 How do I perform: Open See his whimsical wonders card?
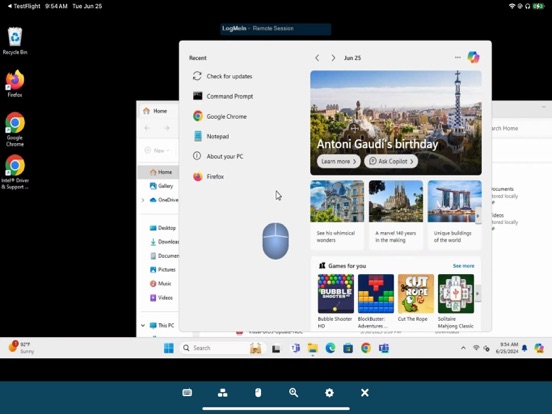coord(337,215)
